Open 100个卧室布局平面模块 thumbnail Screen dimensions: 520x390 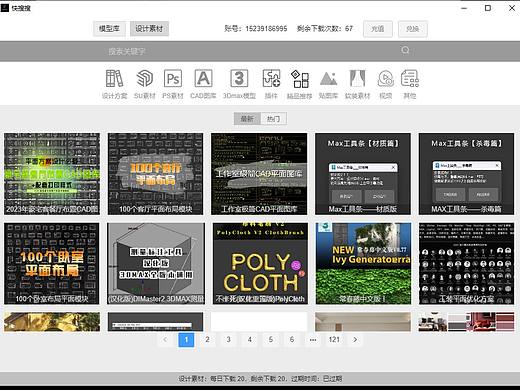pyautogui.click(x=52, y=263)
